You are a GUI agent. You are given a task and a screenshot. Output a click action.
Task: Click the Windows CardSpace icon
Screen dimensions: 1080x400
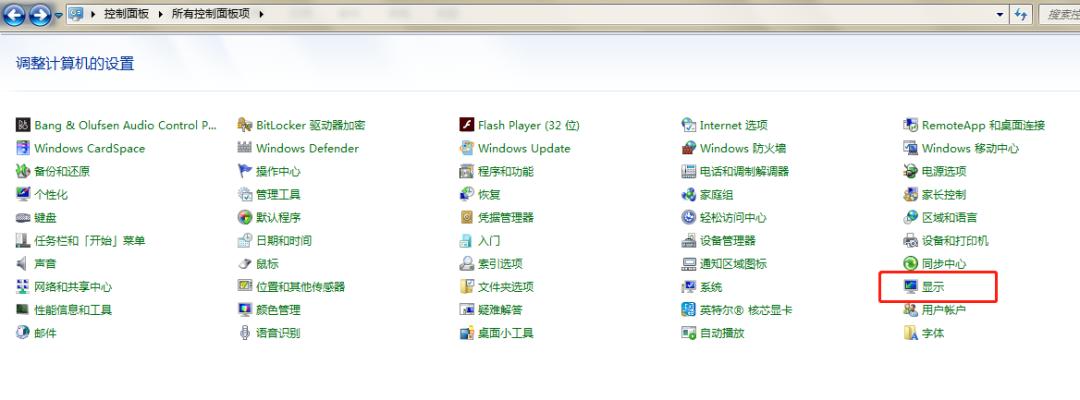23,148
